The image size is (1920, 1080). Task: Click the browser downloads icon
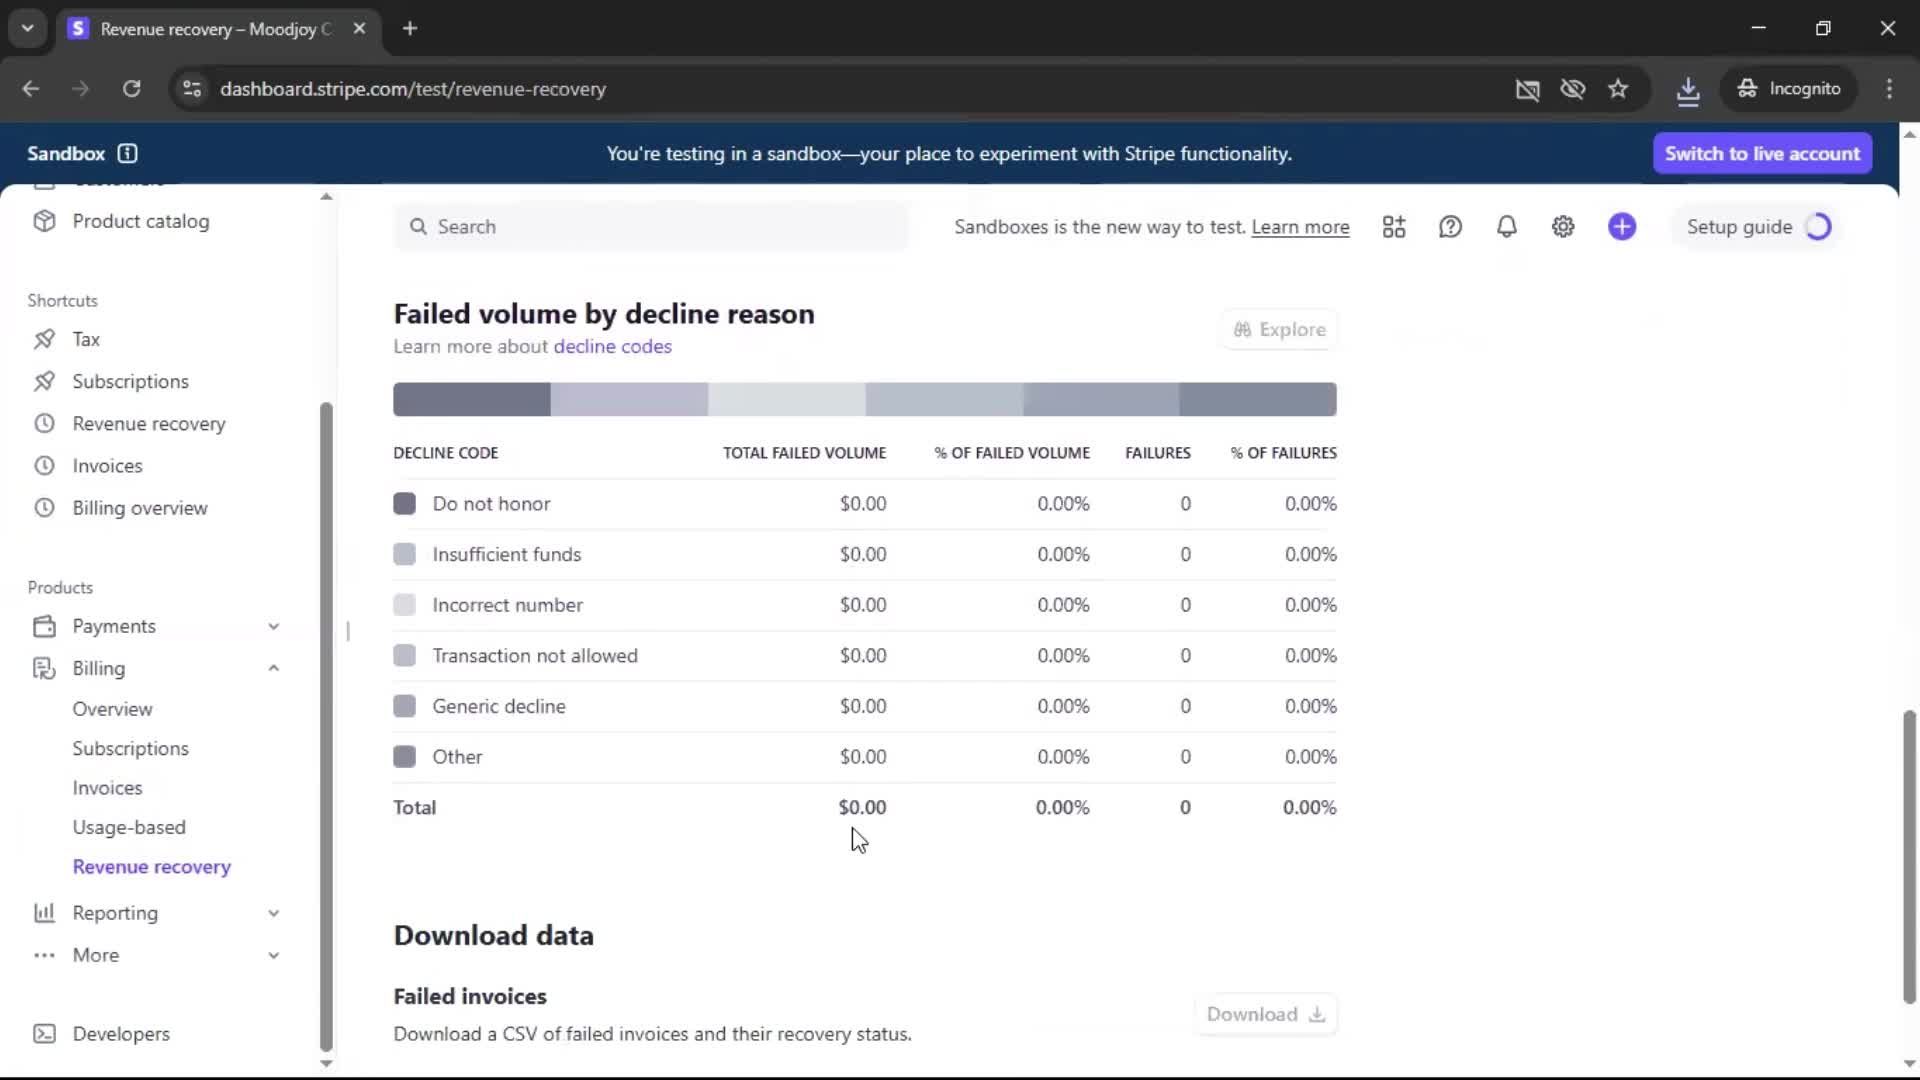tap(1688, 89)
